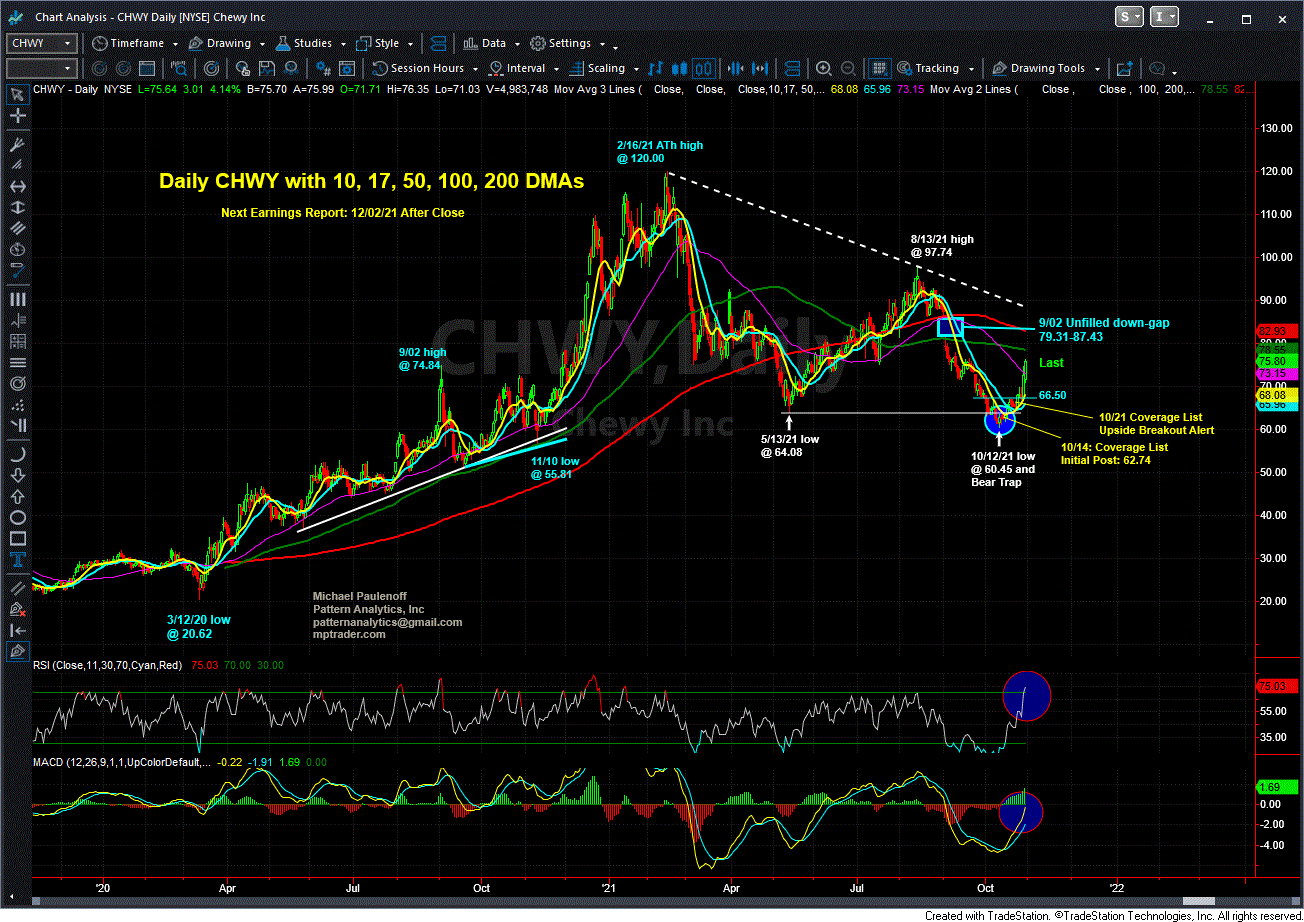The image size is (1304, 922).
Task: Expand the Interval dropdown arrow
Action: [x=555, y=69]
